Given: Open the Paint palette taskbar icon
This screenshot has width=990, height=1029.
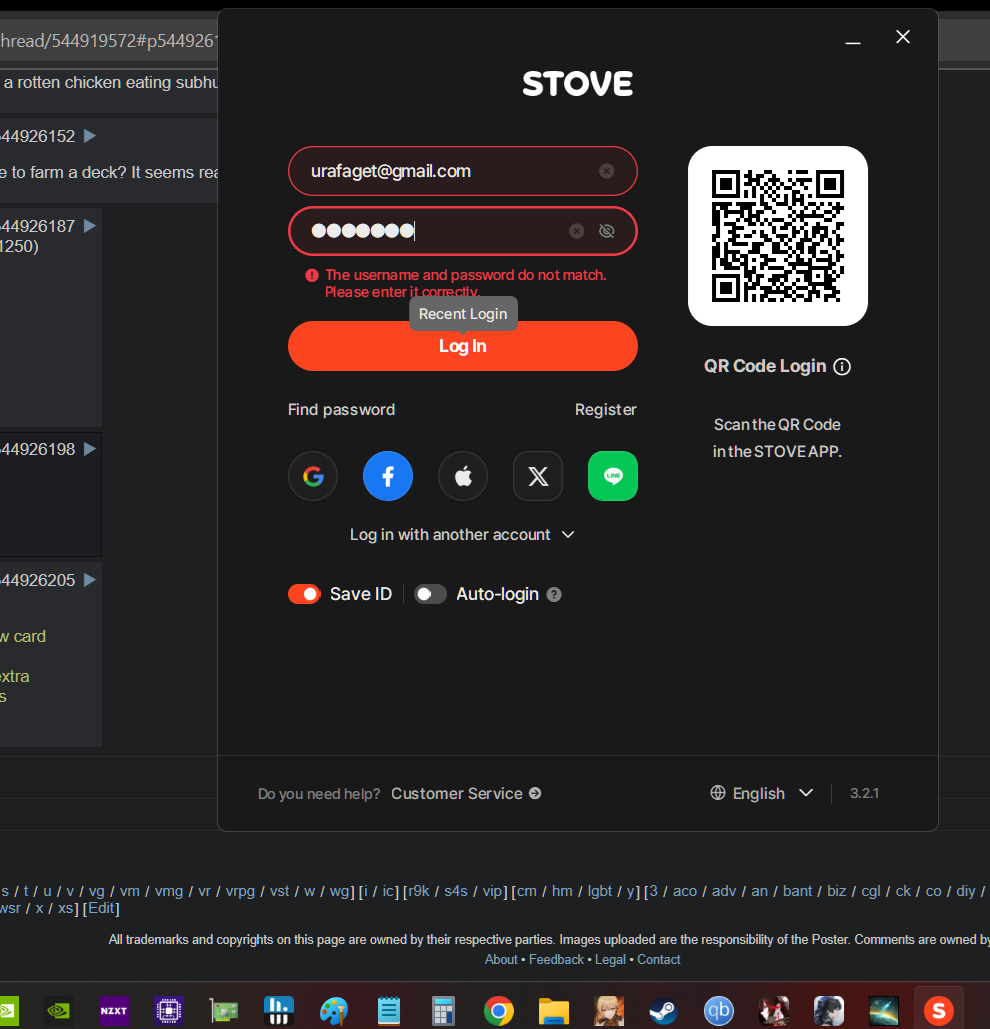Looking at the screenshot, I should tap(333, 1011).
